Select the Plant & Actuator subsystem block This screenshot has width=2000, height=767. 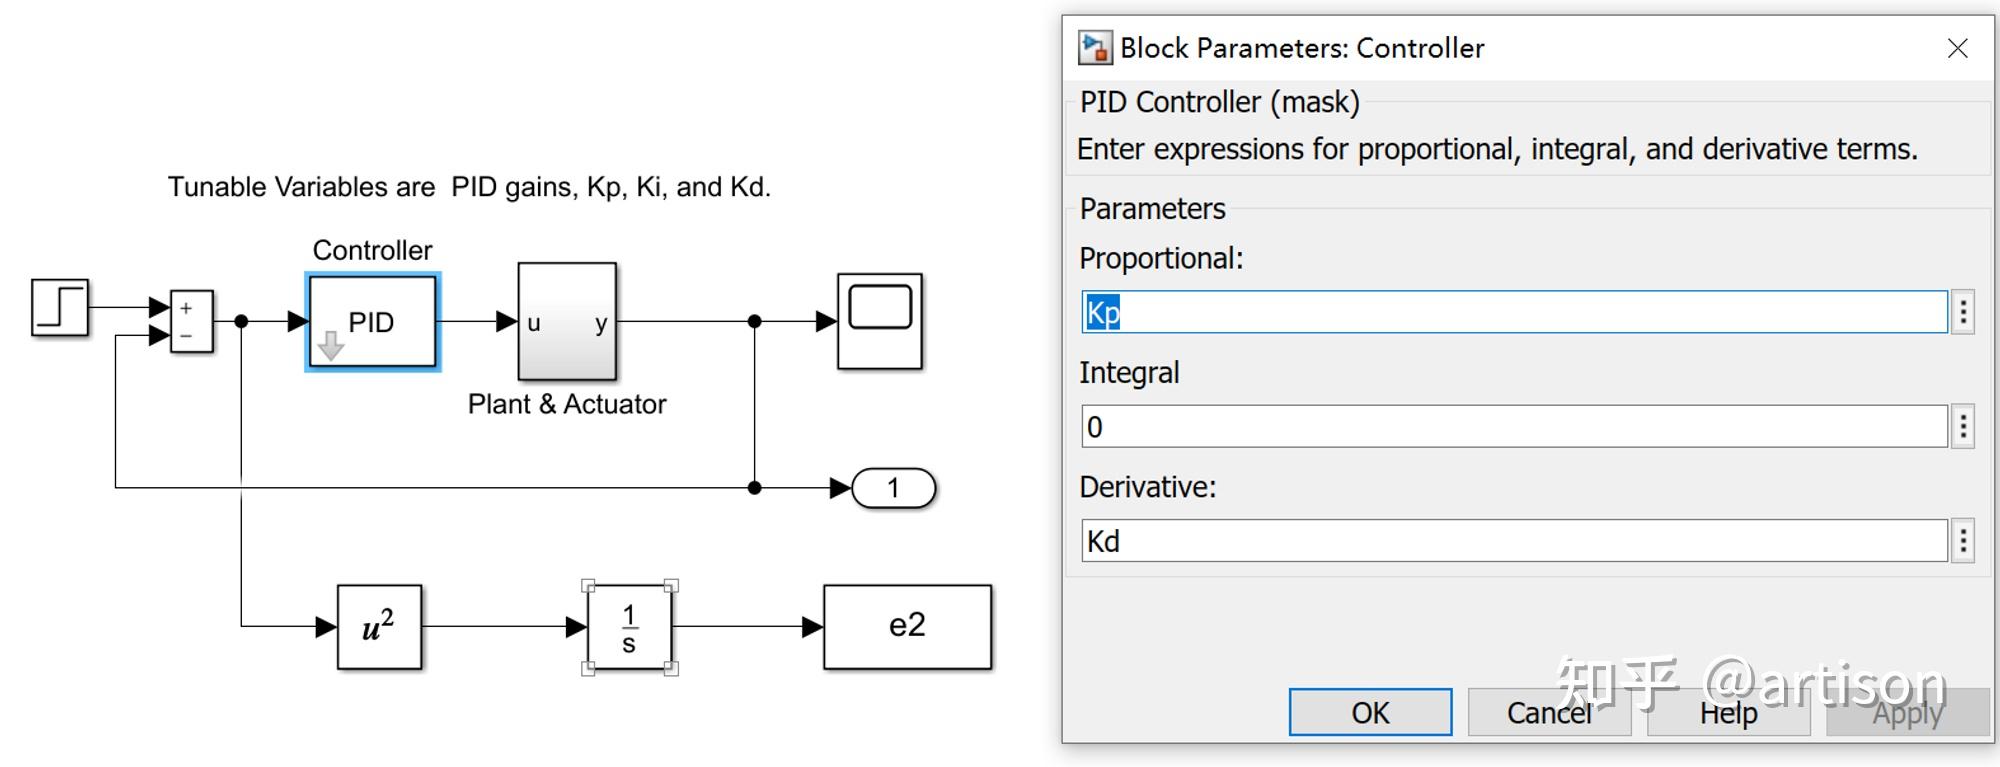click(x=567, y=321)
